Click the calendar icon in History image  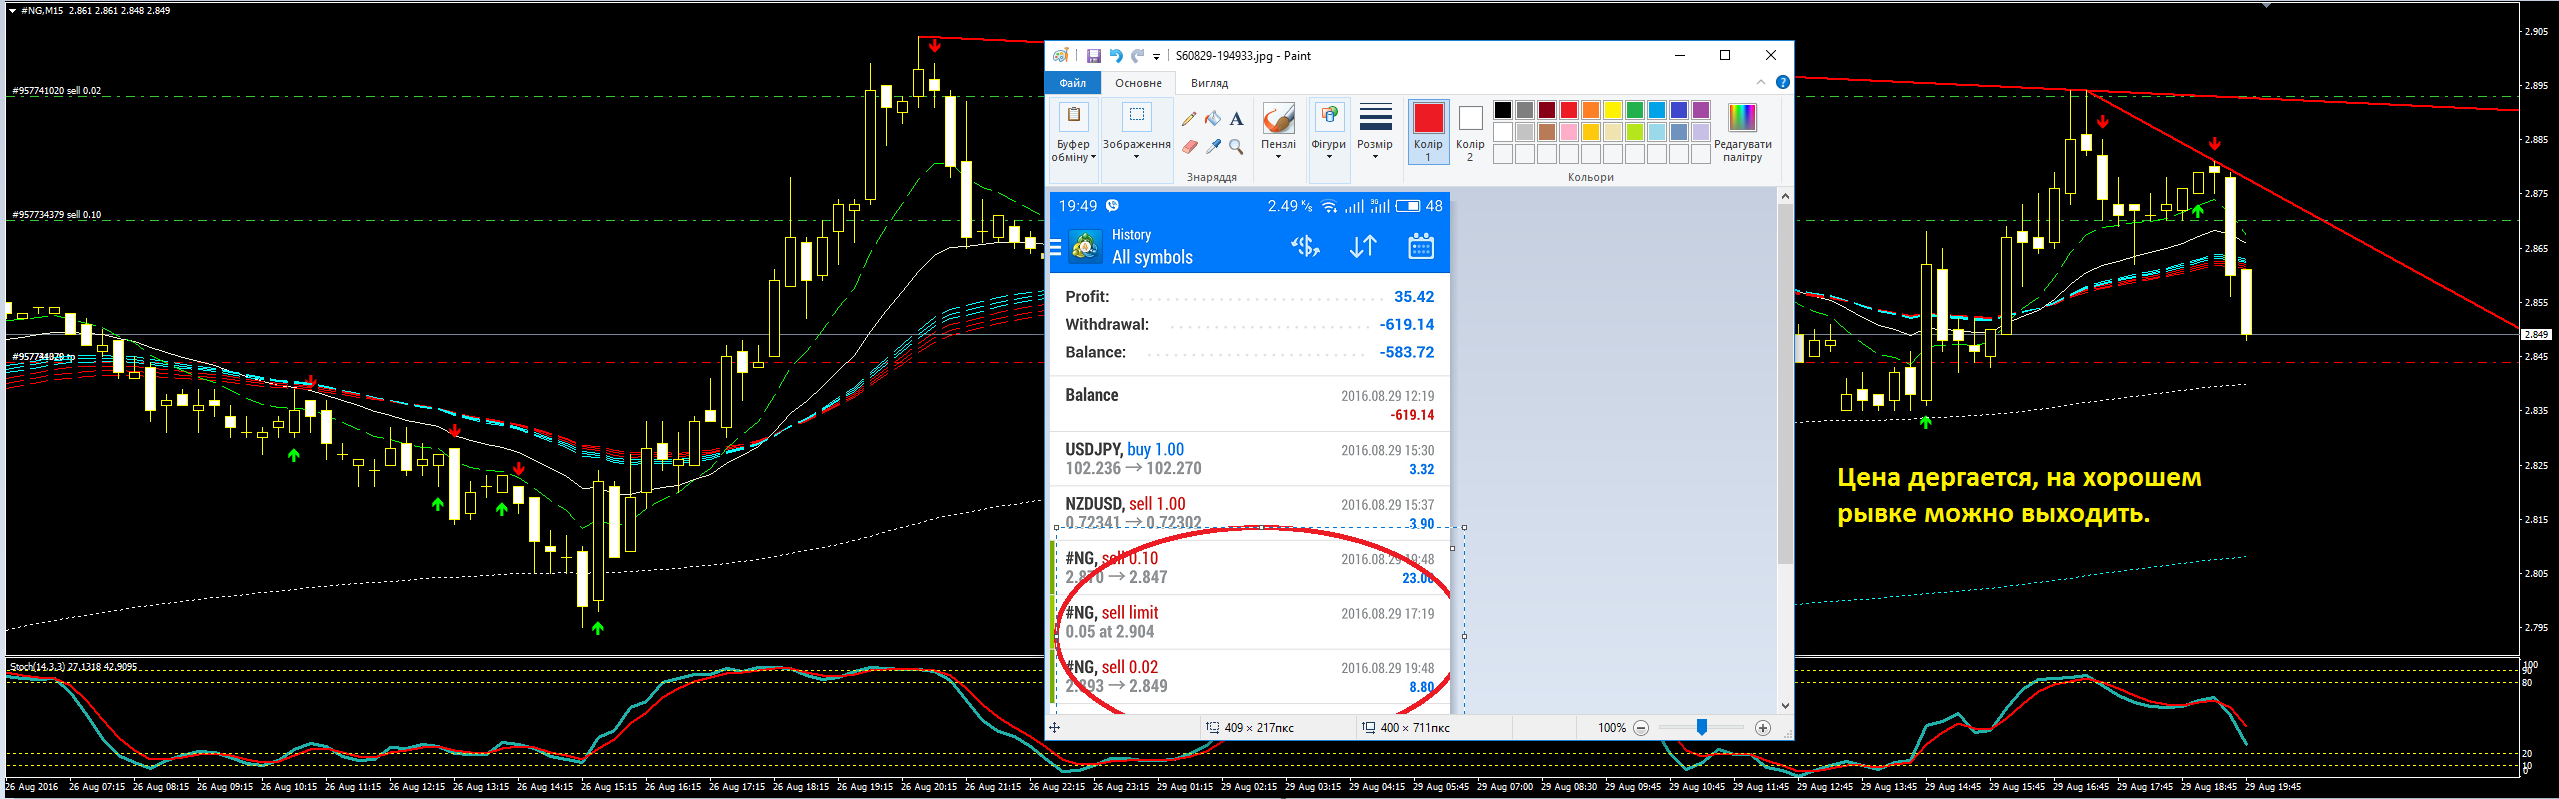1421,246
